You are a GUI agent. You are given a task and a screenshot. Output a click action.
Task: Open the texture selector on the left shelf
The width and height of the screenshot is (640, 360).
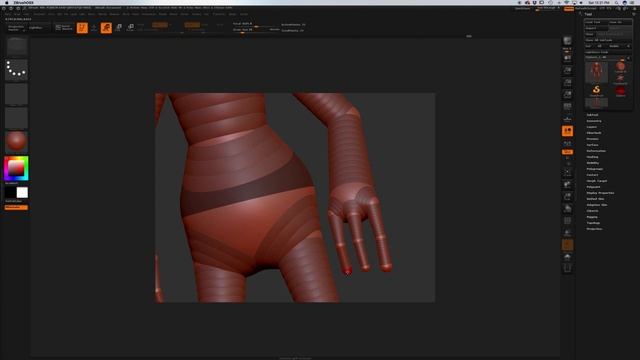[x=16, y=118]
